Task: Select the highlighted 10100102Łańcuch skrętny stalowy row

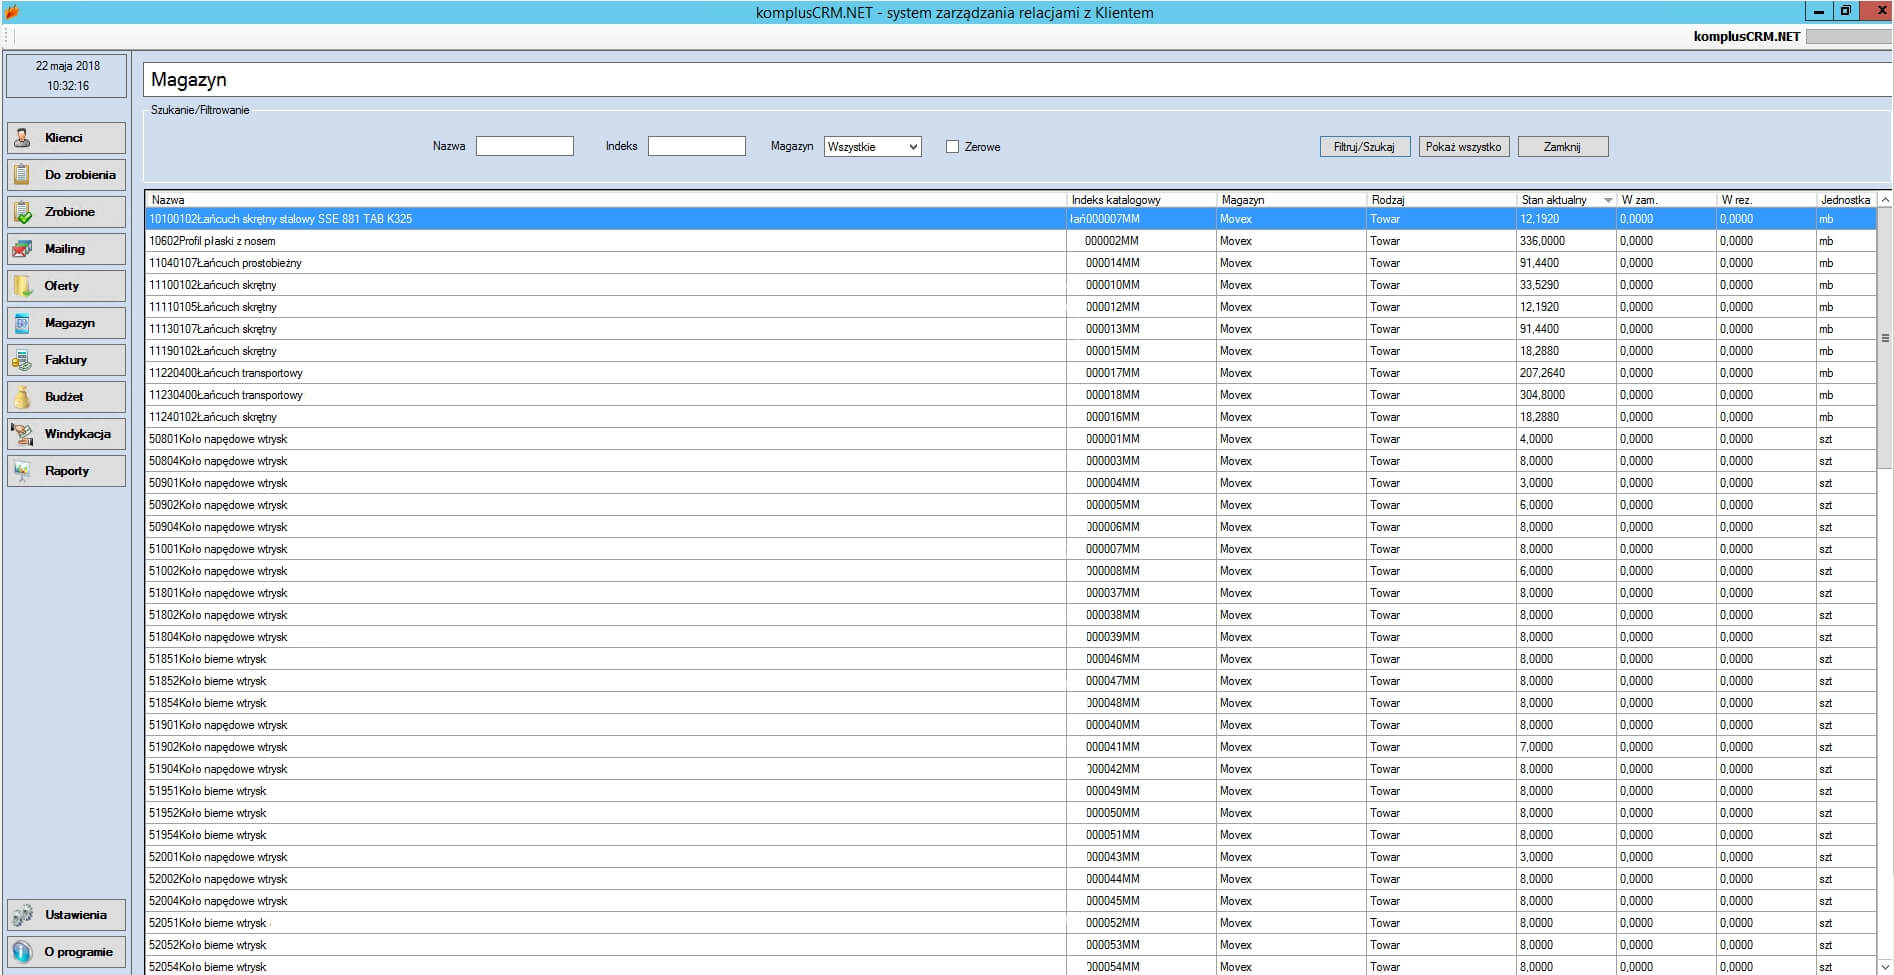Action: (x=1011, y=219)
